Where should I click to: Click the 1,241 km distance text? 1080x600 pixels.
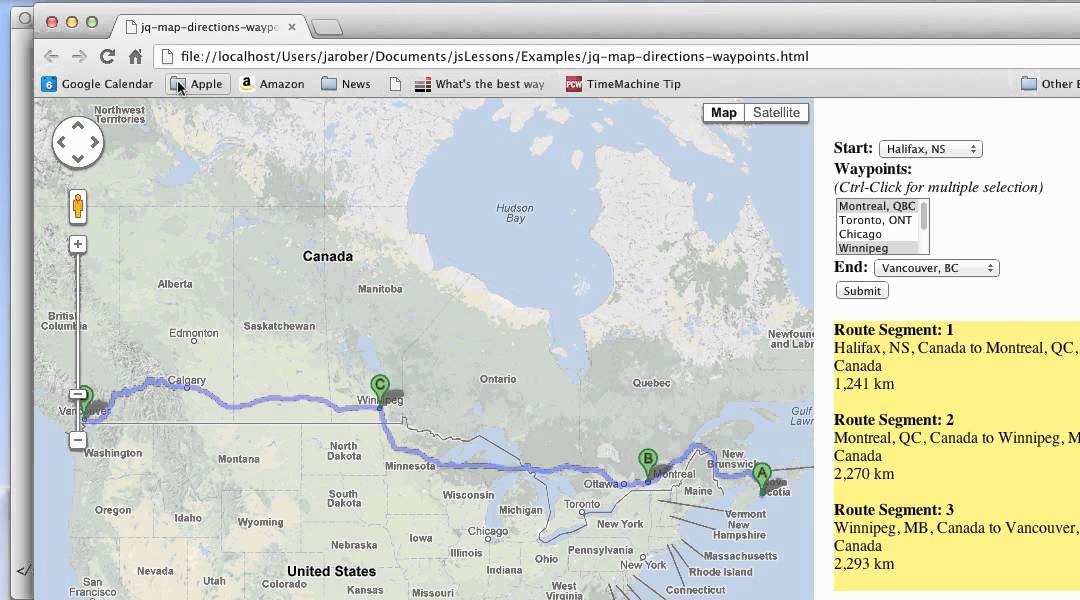(x=864, y=384)
